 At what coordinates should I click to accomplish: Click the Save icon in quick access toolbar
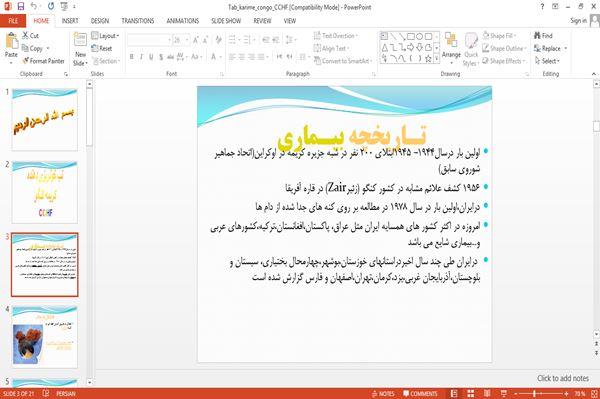tap(21, 7)
